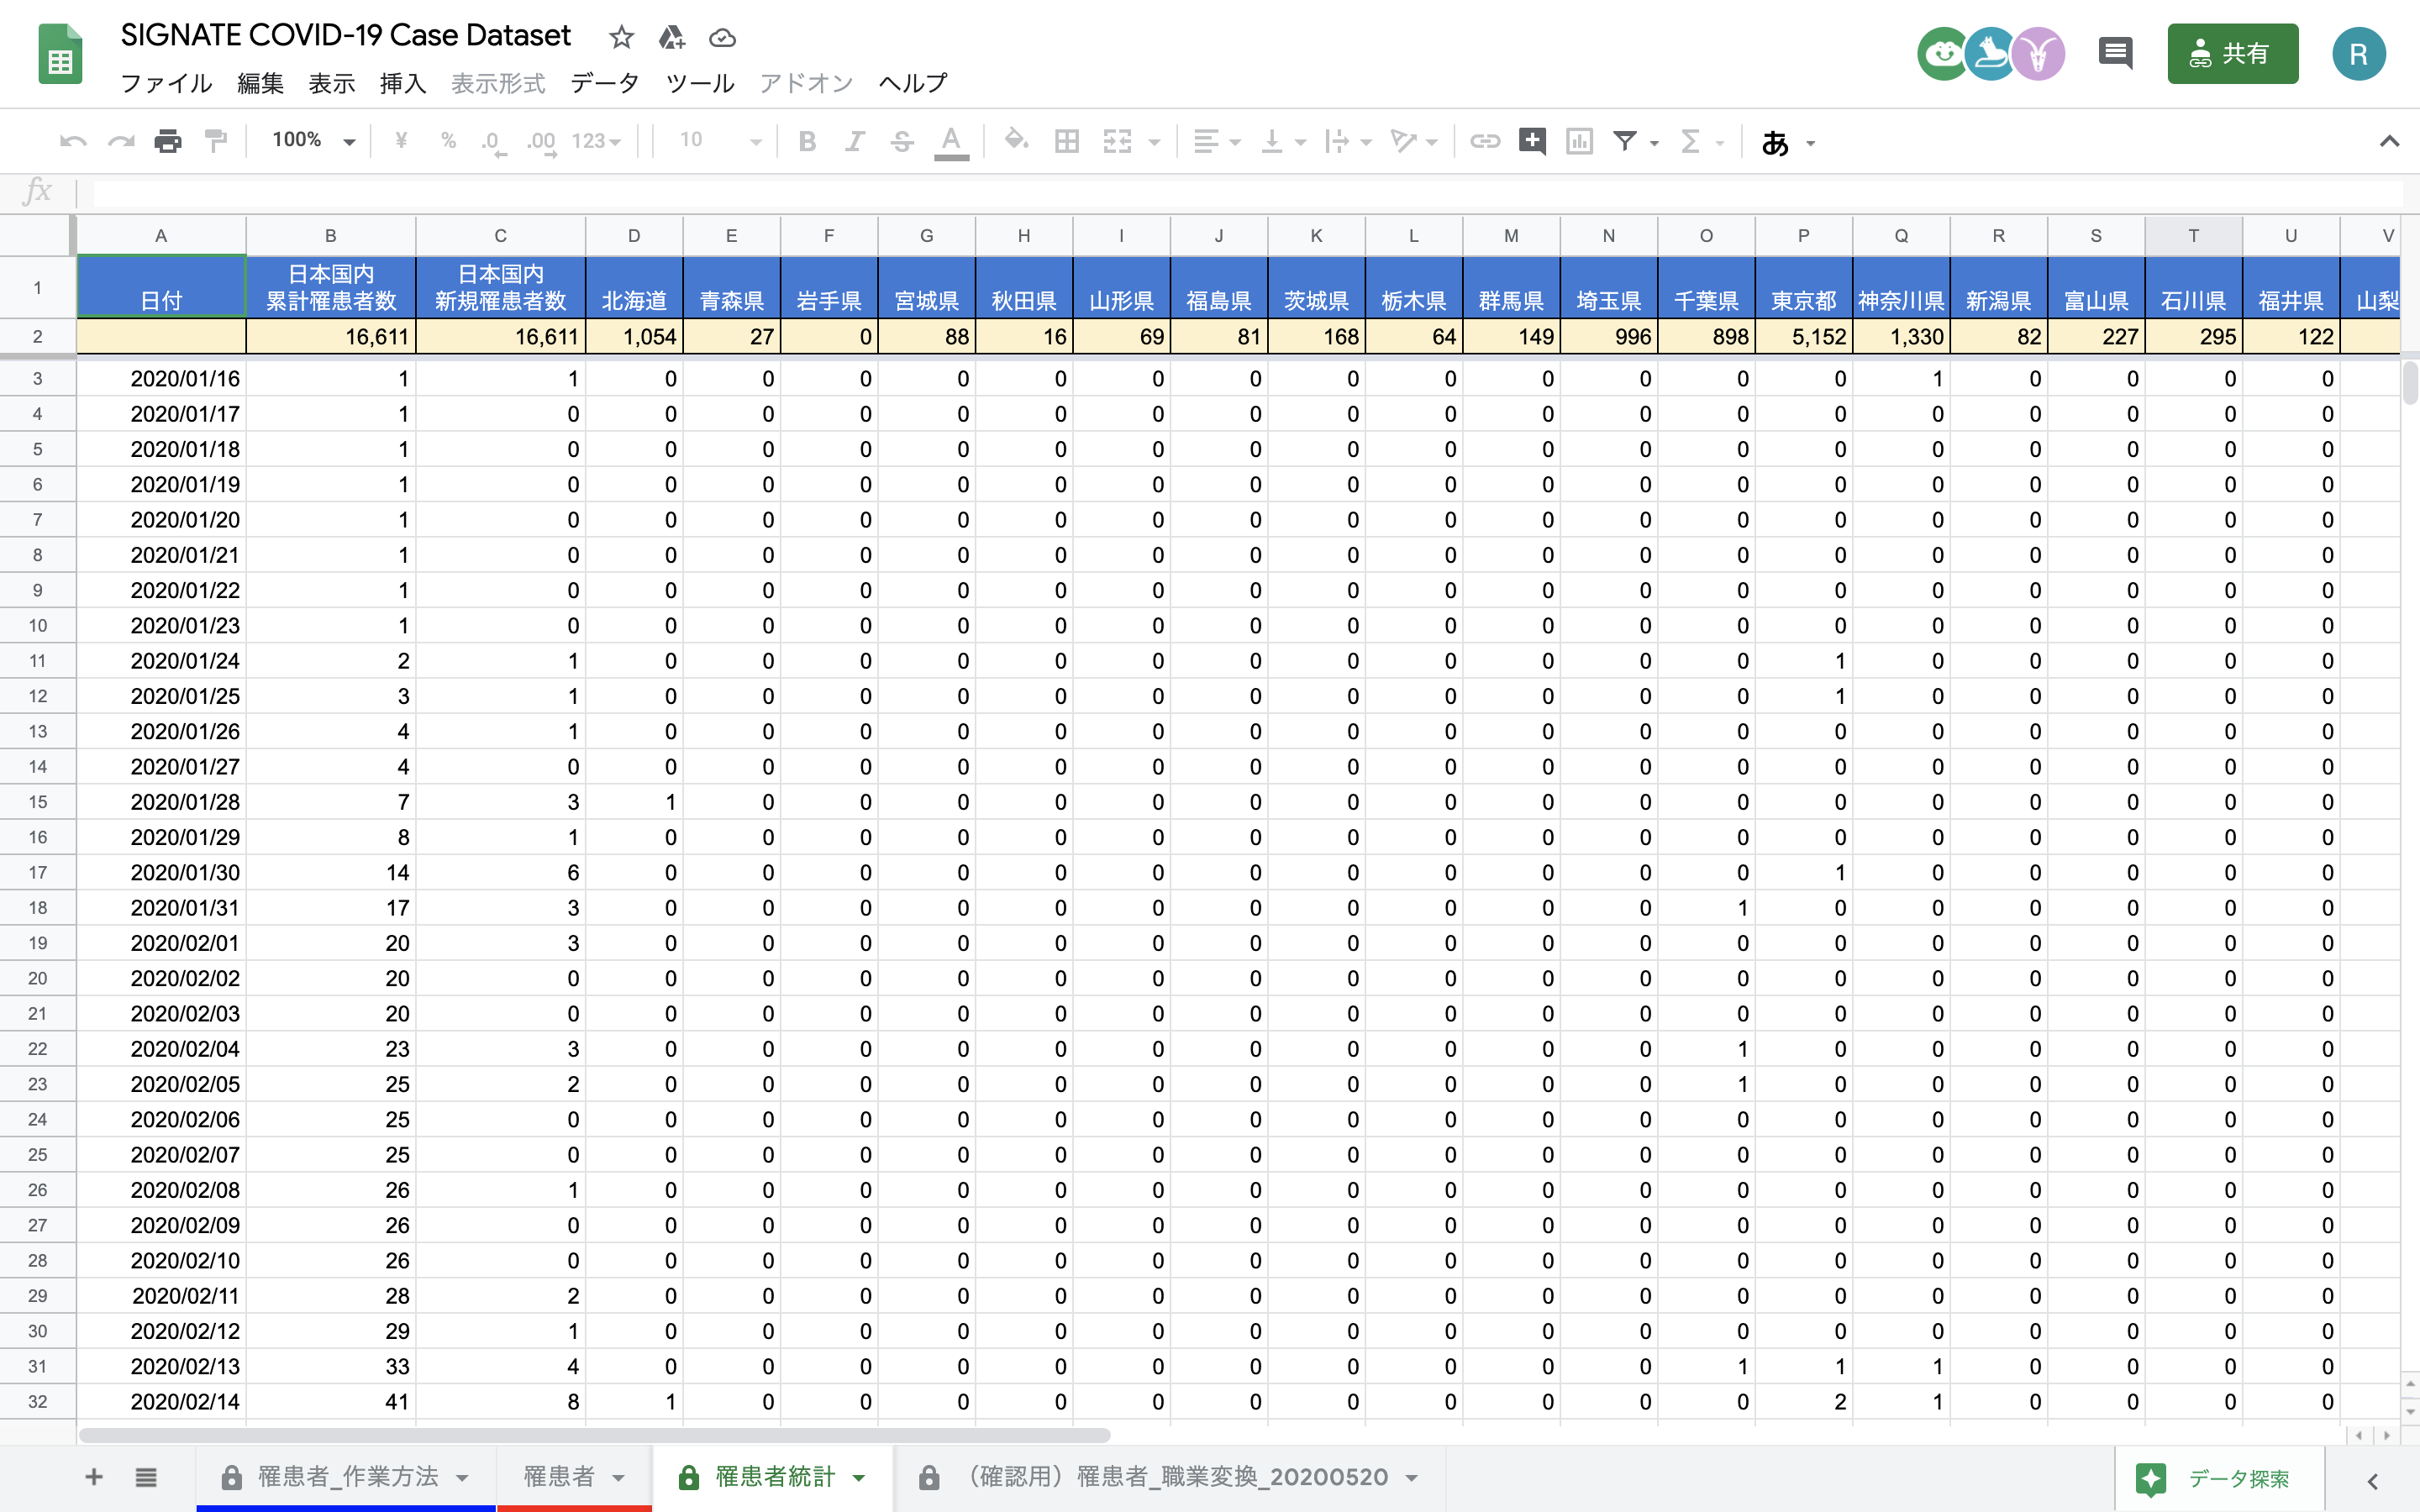Click the print icon in toolbar
Screen dimensions: 2420x1512
(x=168, y=141)
